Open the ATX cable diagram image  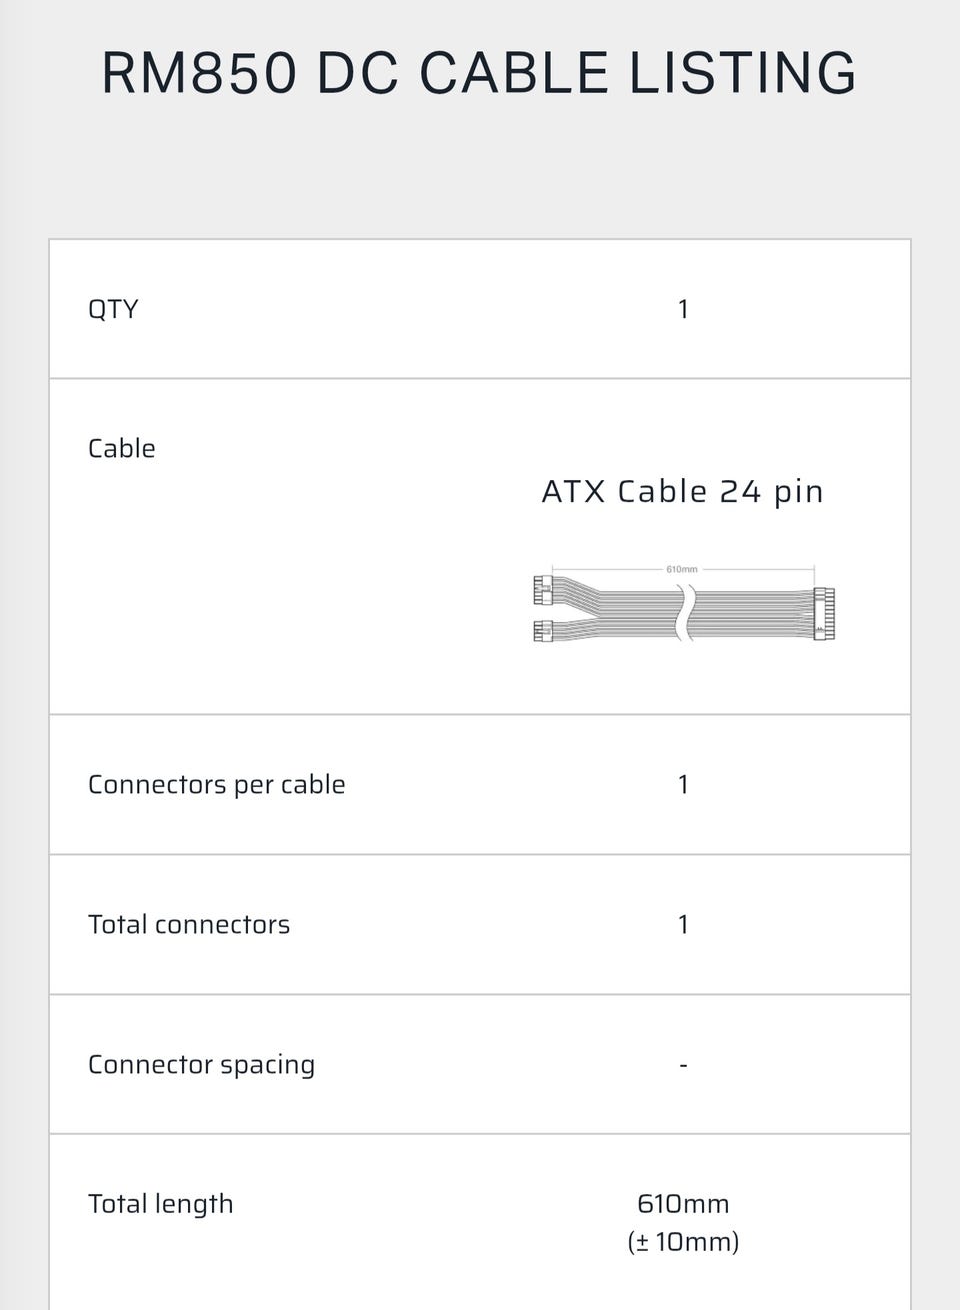coord(683,603)
